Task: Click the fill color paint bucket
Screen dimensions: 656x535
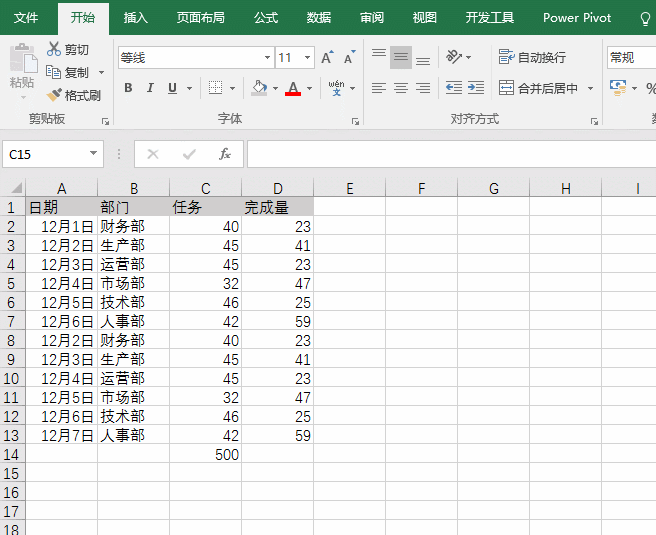Action: click(259, 88)
